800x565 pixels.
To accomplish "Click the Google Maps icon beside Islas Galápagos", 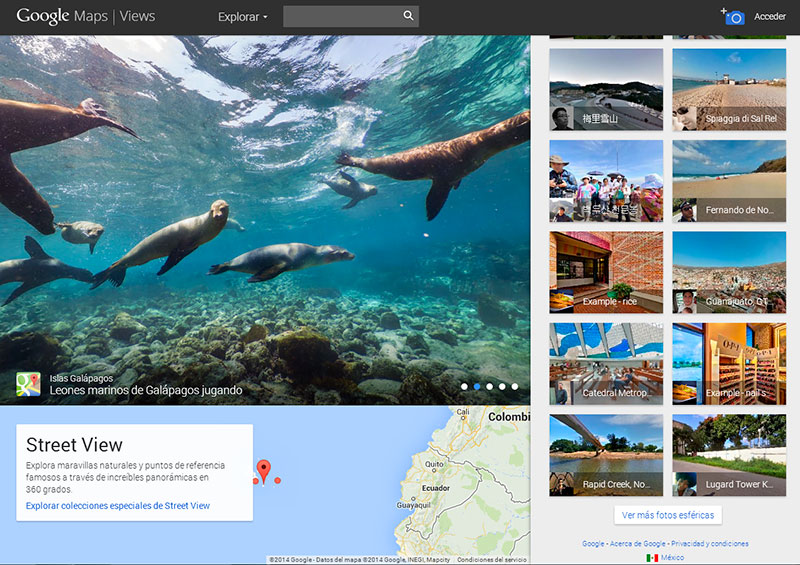I will [28, 384].
